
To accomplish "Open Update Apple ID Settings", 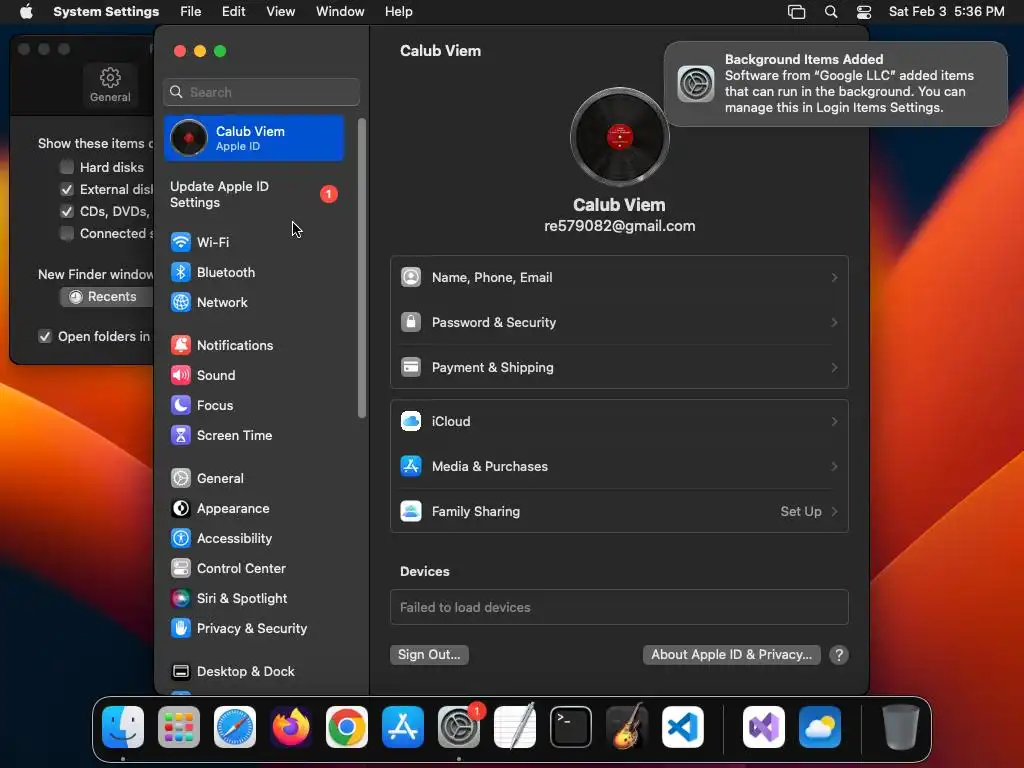I will (253, 195).
